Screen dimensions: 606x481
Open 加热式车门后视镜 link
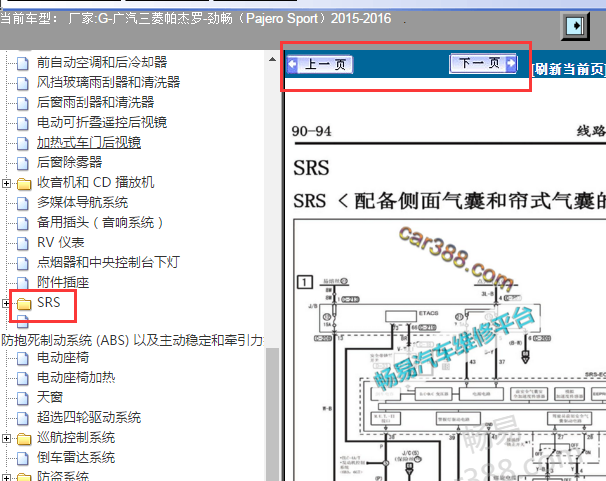tap(89, 143)
